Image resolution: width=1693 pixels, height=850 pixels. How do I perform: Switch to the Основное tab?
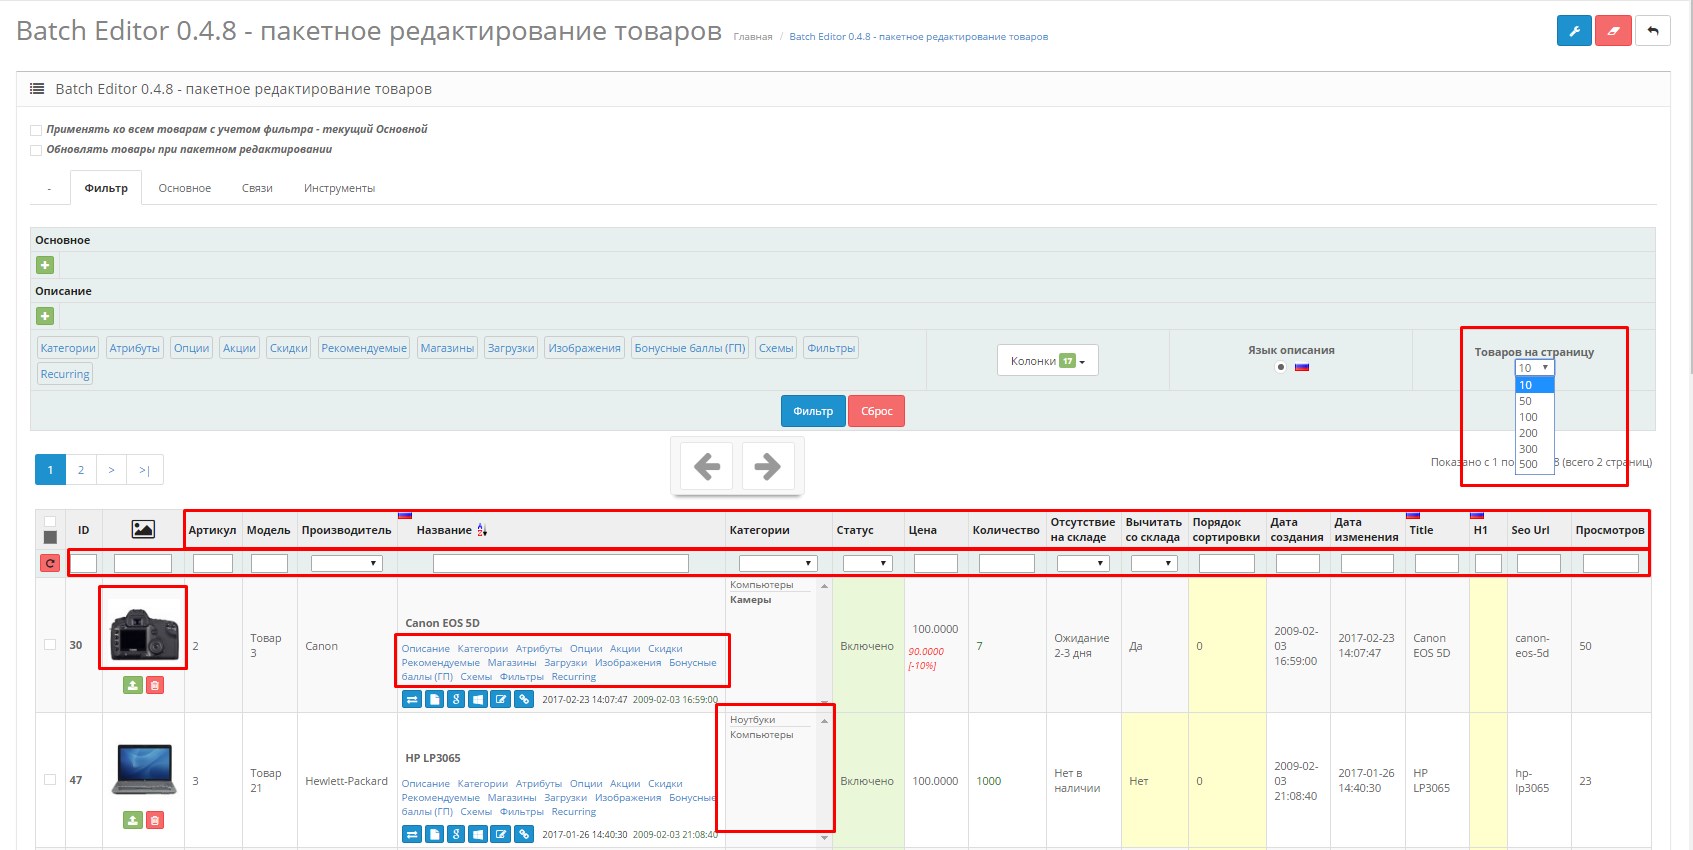(185, 188)
